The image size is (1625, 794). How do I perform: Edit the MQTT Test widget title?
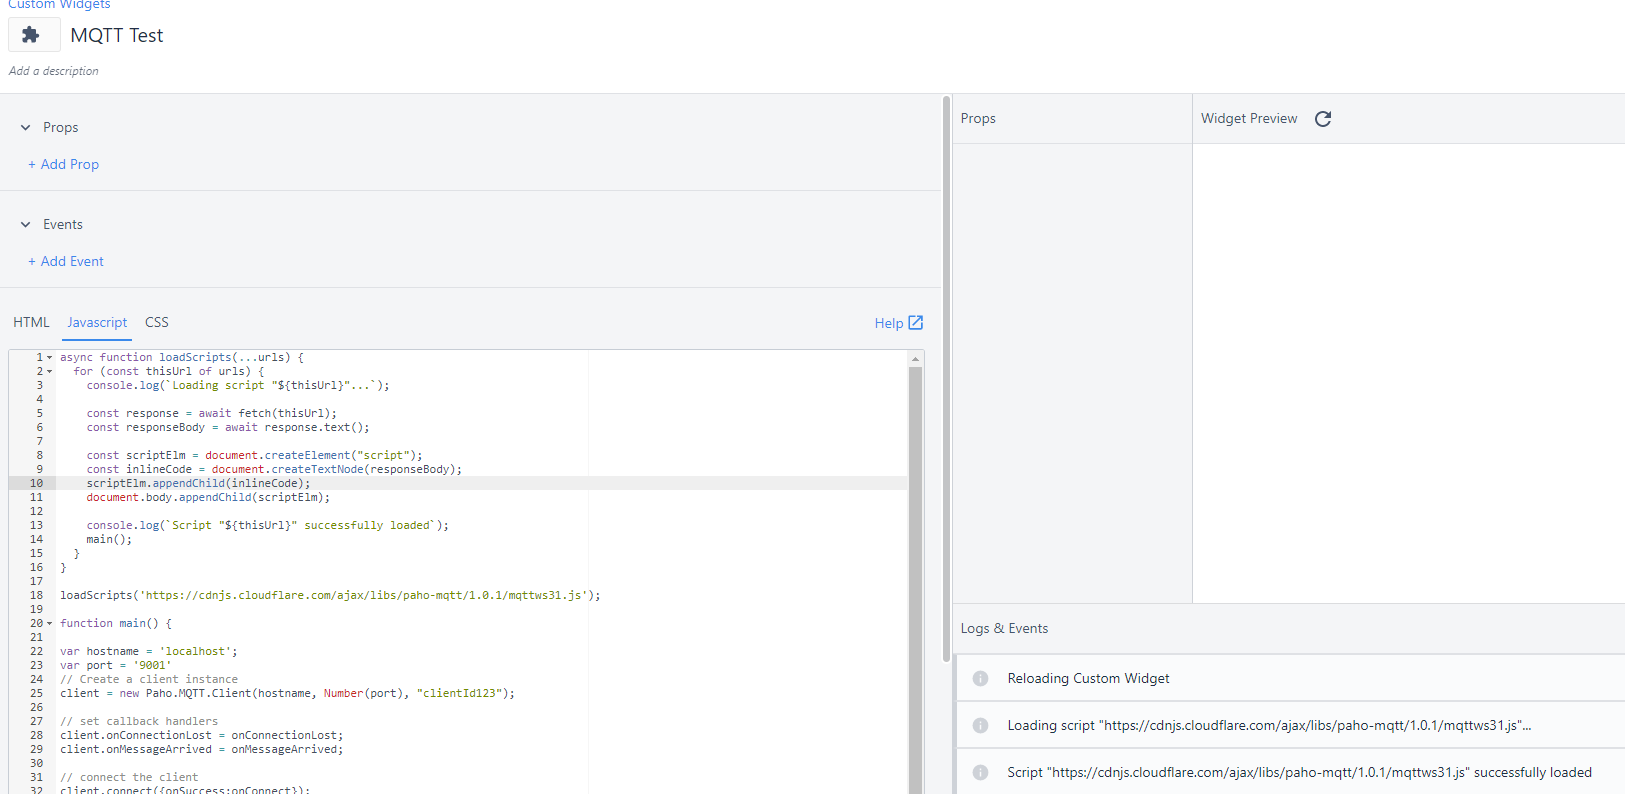(117, 36)
